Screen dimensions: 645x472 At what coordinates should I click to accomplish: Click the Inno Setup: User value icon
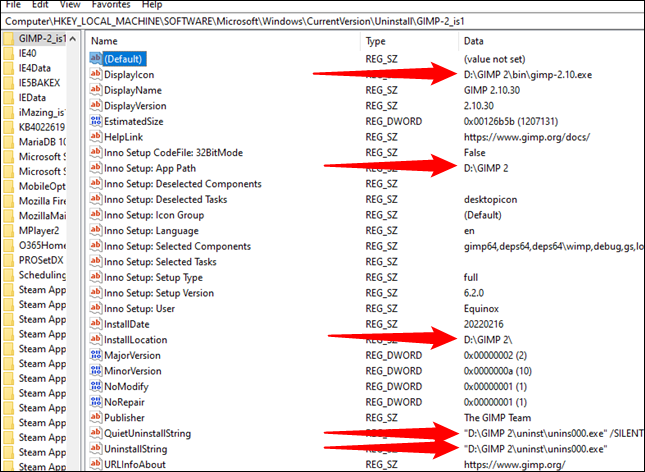tap(95, 308)
